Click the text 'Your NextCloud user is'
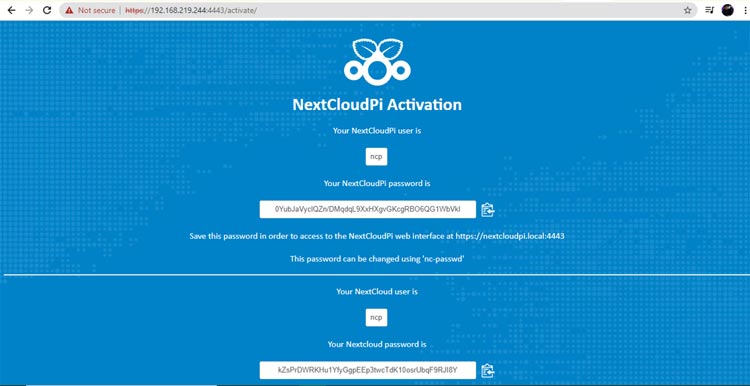Screen dimensions: 750x386 [377, 291]
